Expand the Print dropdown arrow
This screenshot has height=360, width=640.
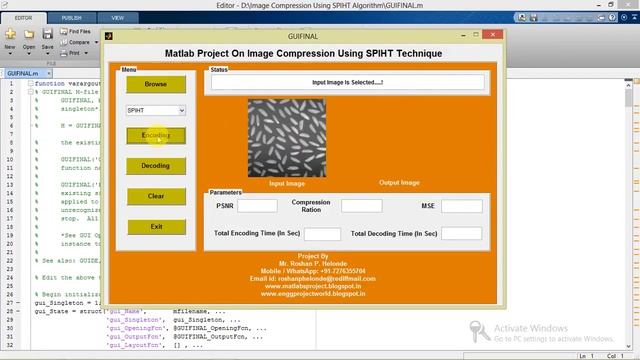click(x=86, y=53)
